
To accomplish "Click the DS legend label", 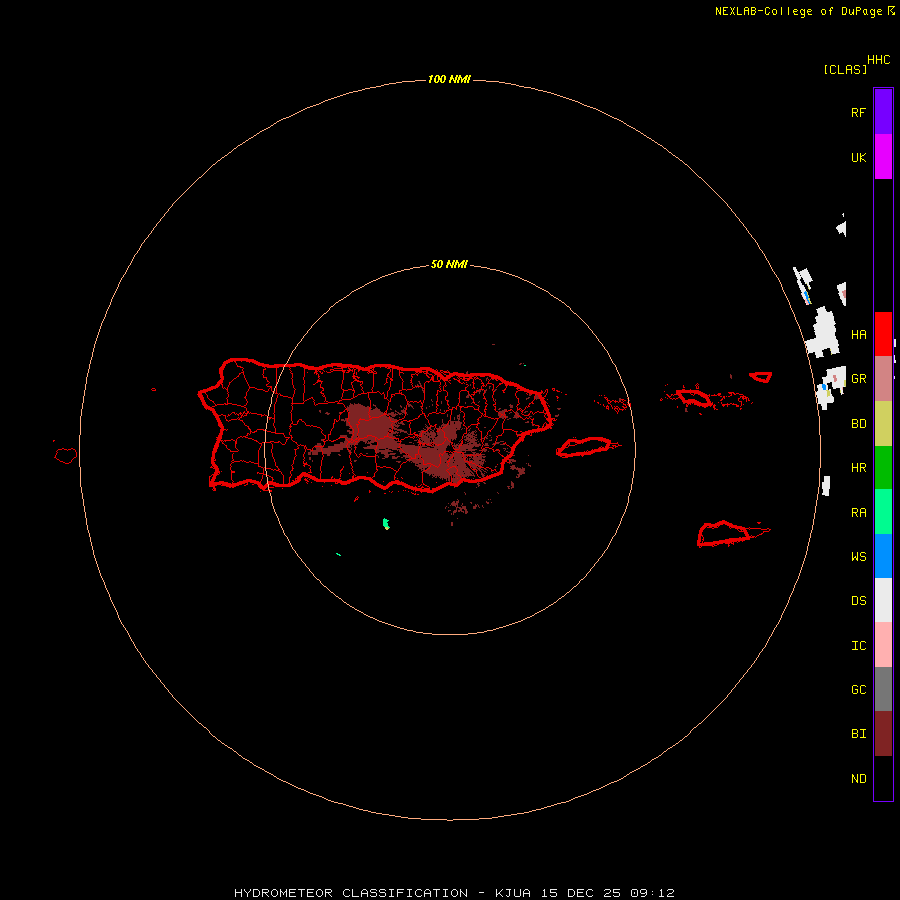I will pyautogui.click(x=858, y=601).
